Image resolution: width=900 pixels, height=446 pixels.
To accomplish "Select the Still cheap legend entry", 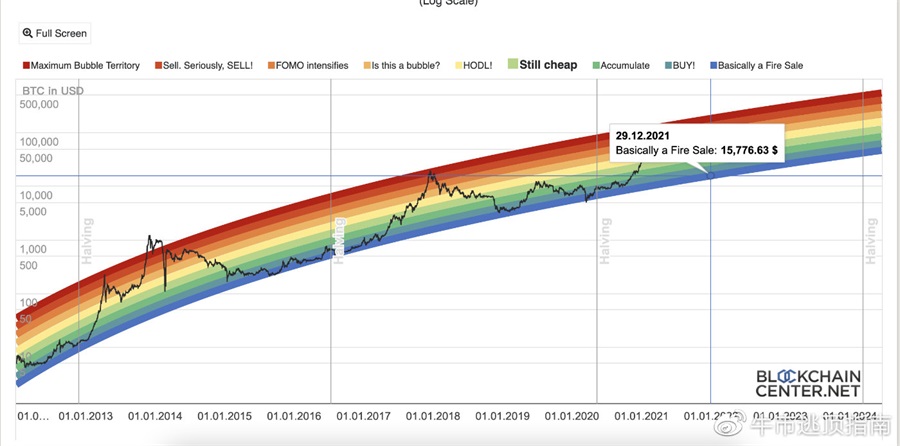I will click(547, 65).
